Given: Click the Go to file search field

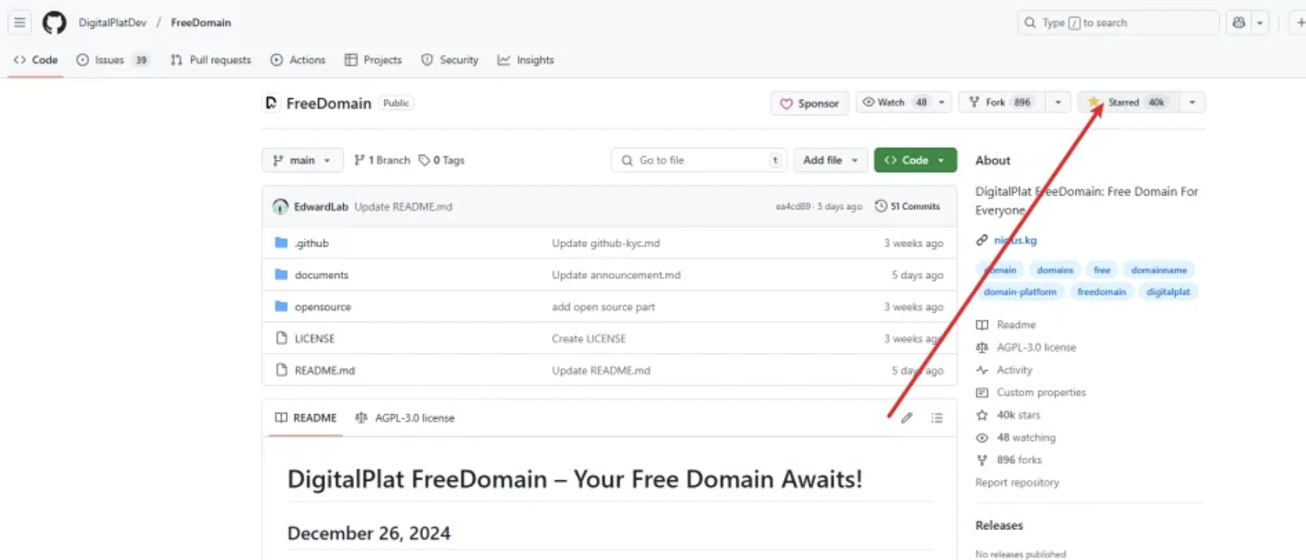Looking at the screenshot, I should (x=699, y=160).
